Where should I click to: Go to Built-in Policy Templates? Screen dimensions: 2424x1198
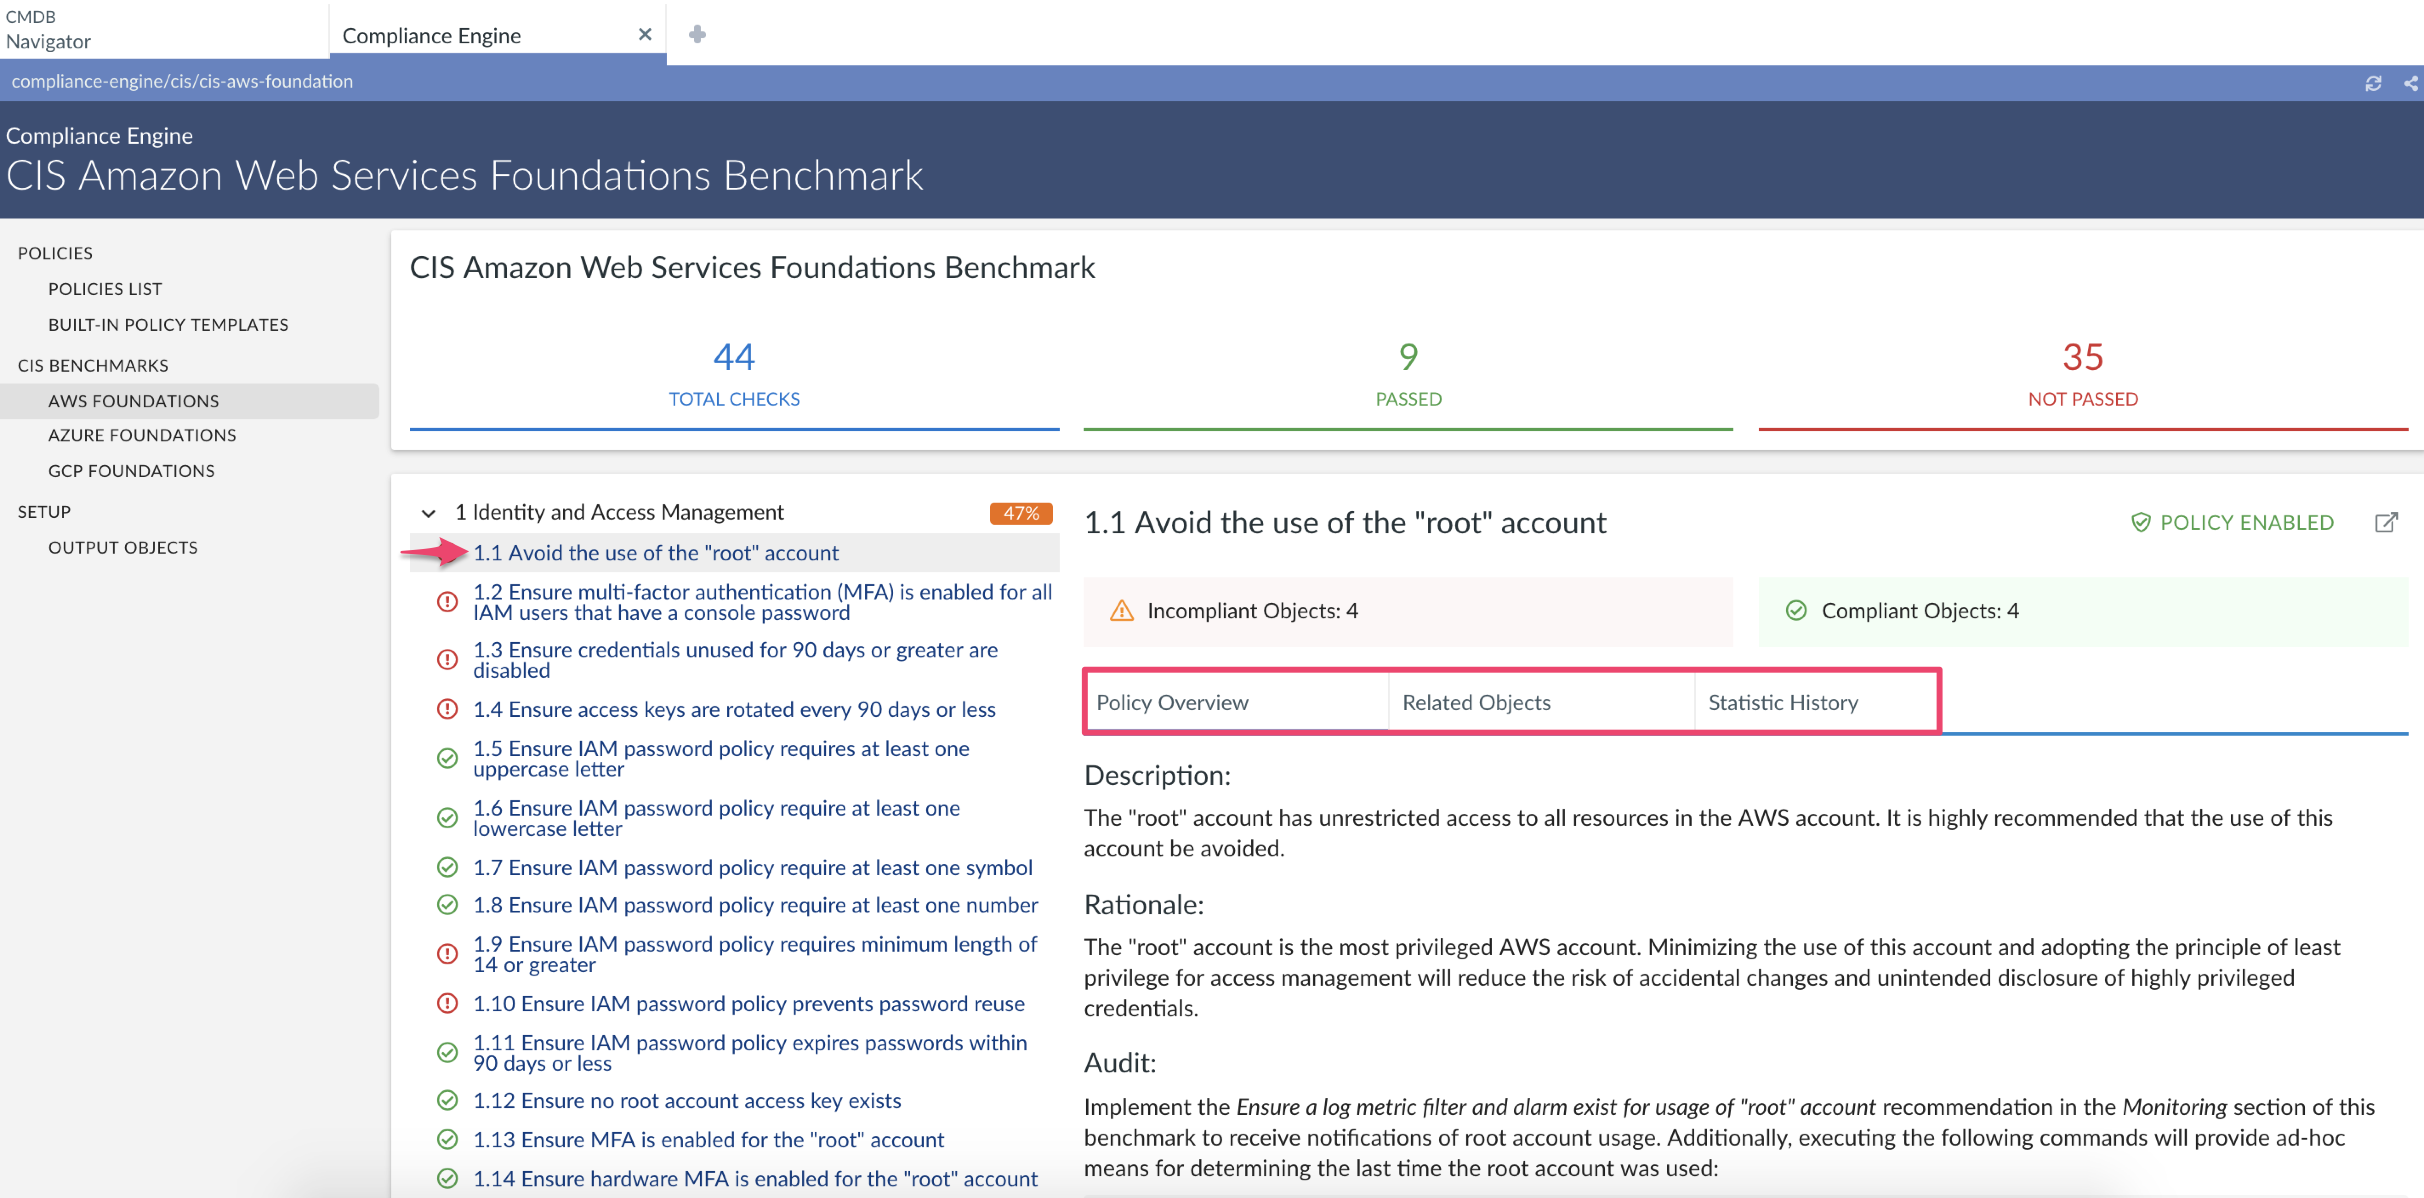tap(168, 325)
